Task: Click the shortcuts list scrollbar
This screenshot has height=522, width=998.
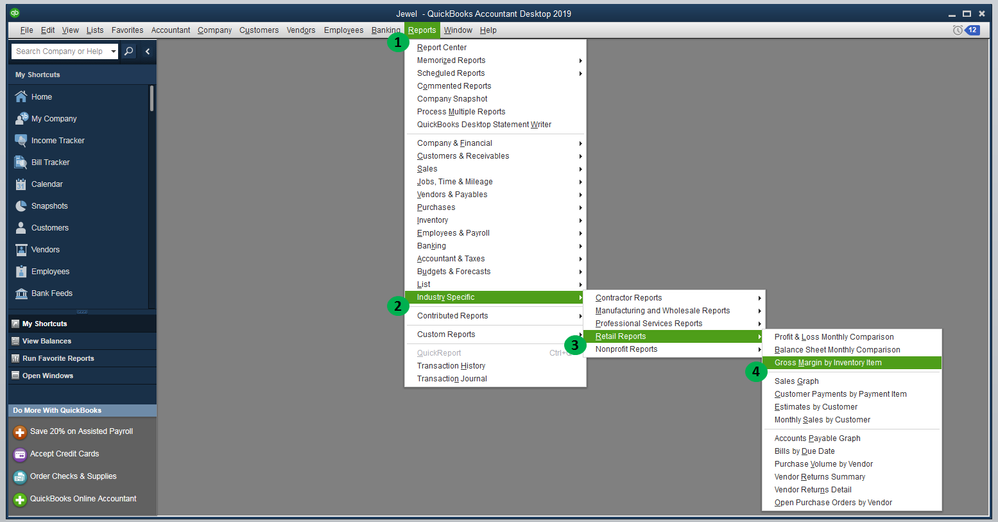Action: coord(151,99)
